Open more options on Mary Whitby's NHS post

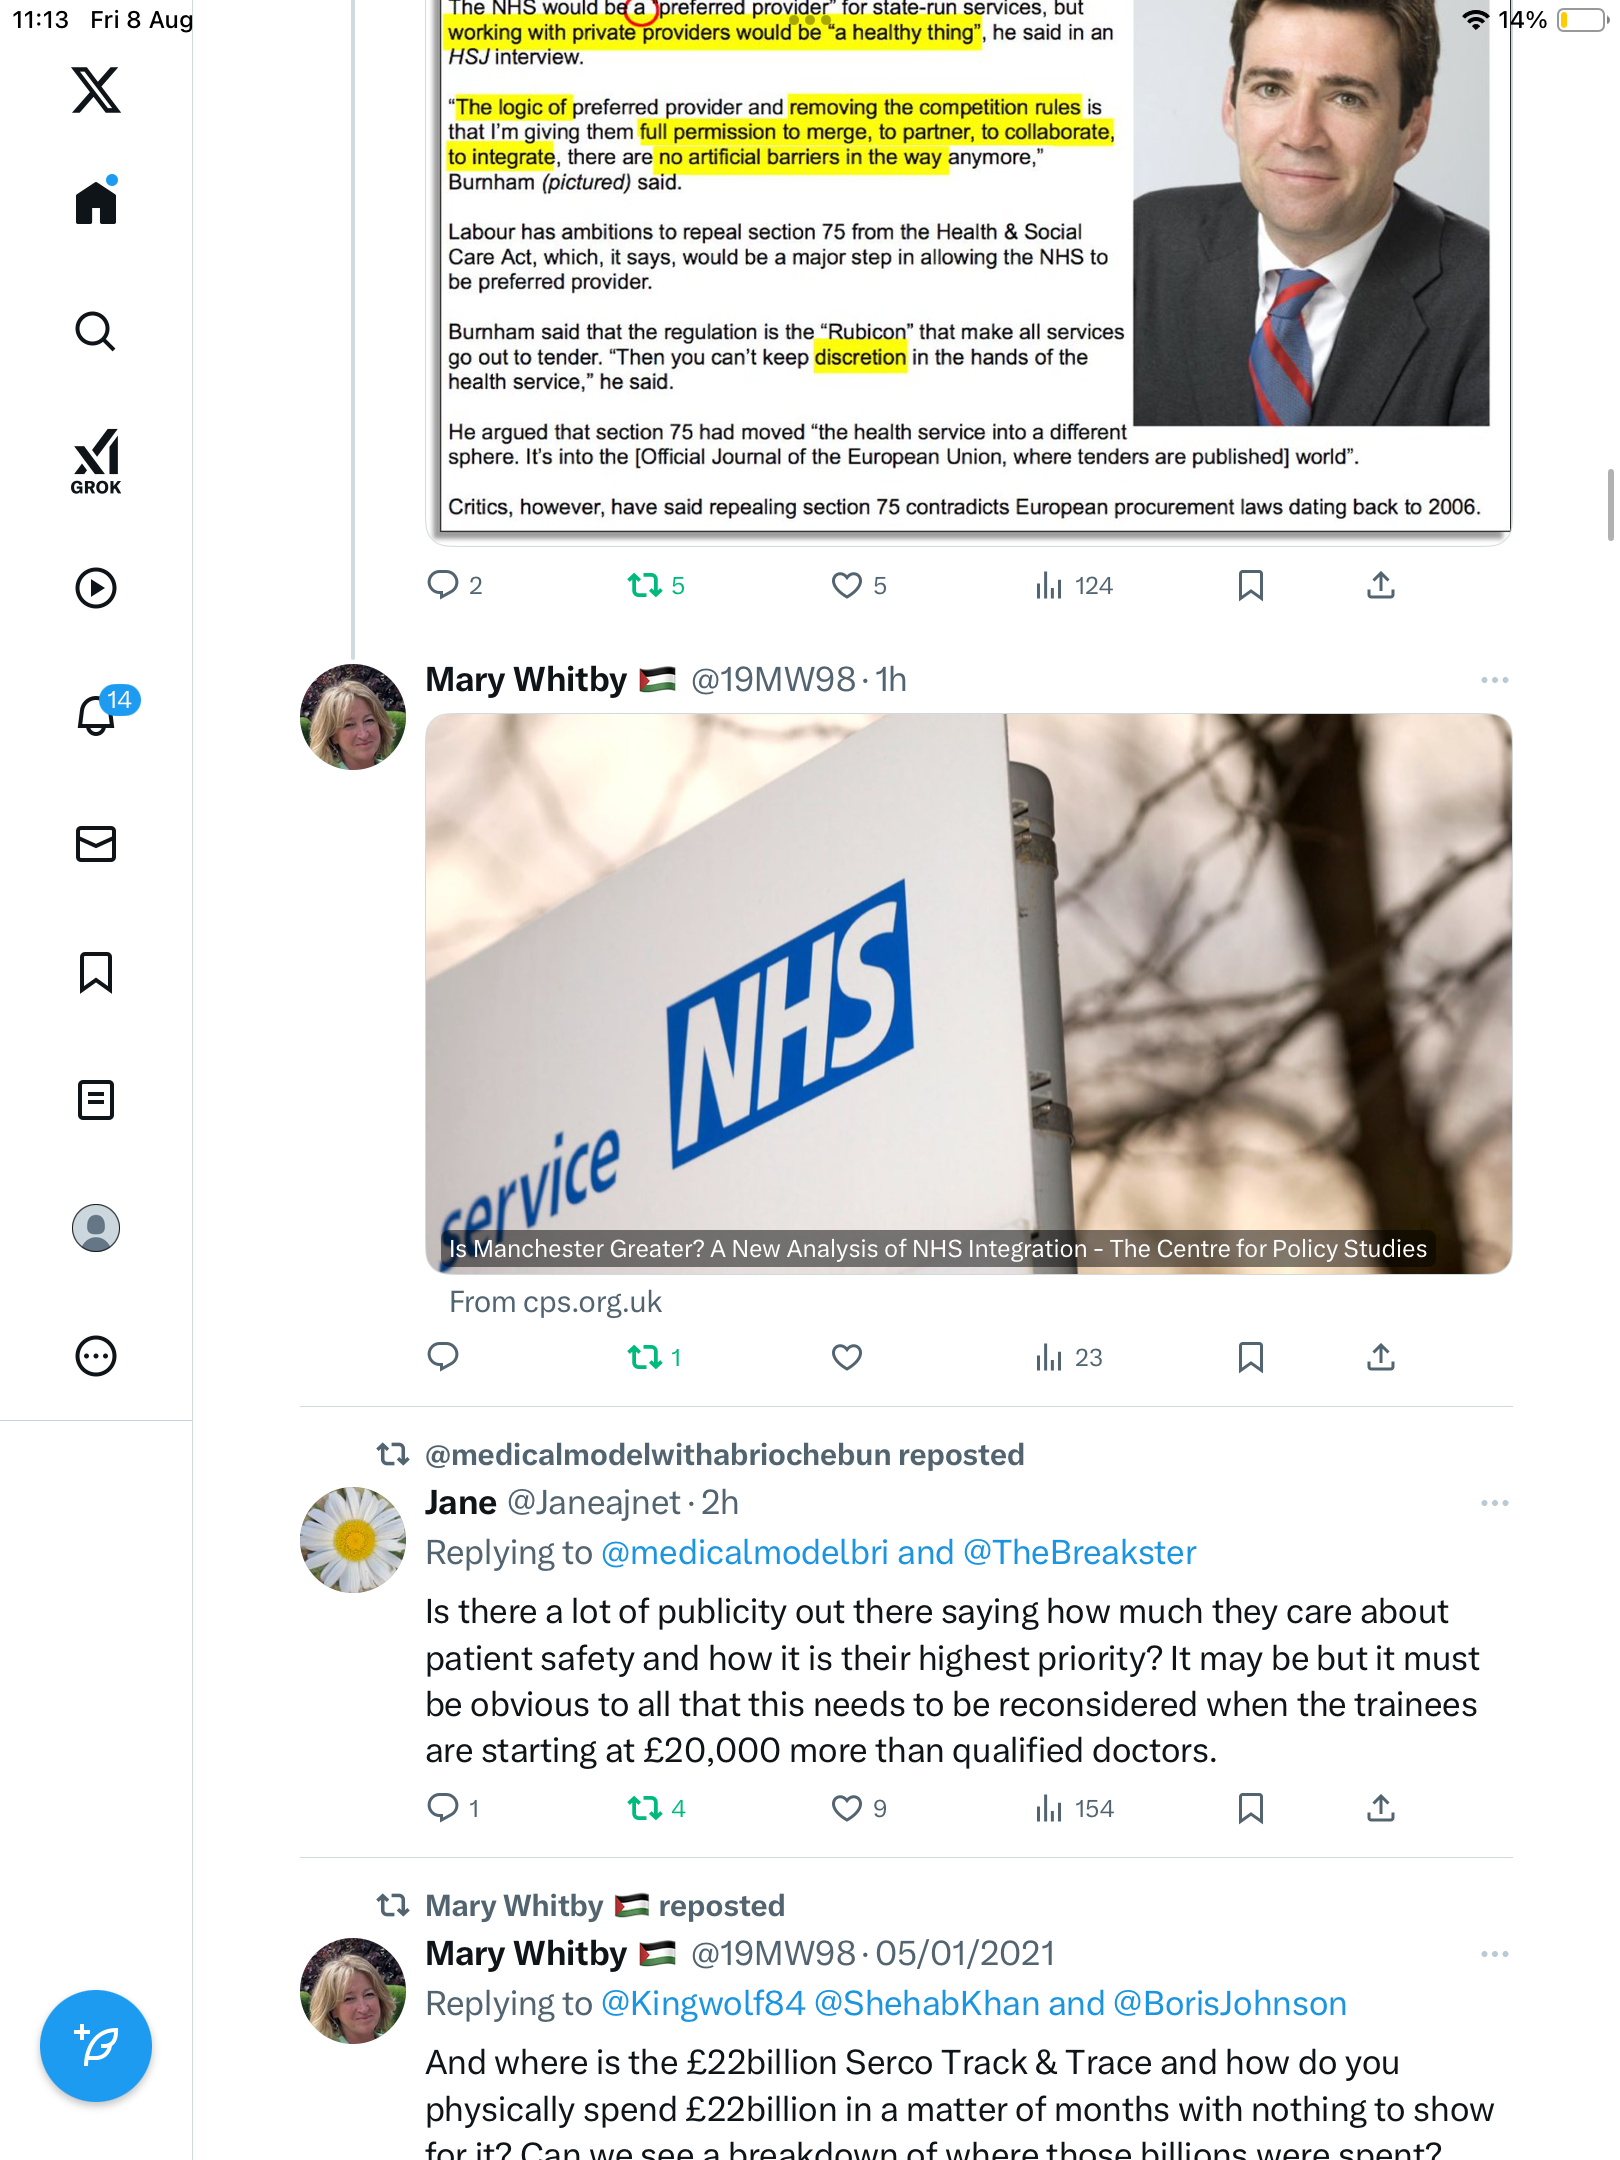(x=1494, y=680)
